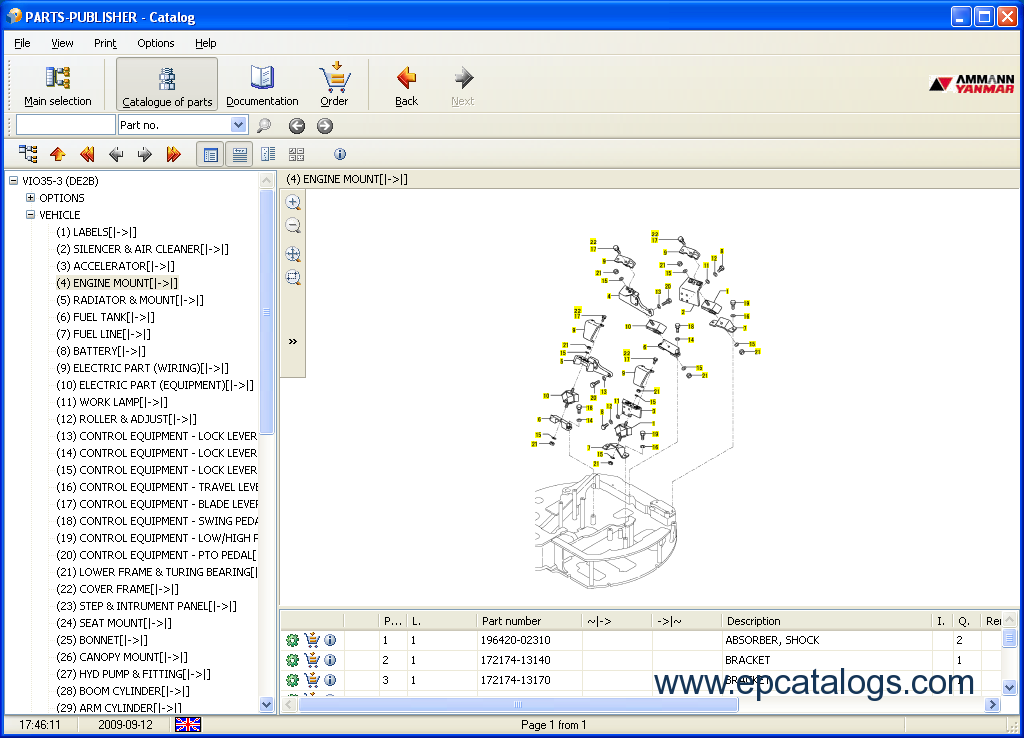Click the search text input field
The height and width of the screenshot is (738, 1024).
click(x=65, y=125)
